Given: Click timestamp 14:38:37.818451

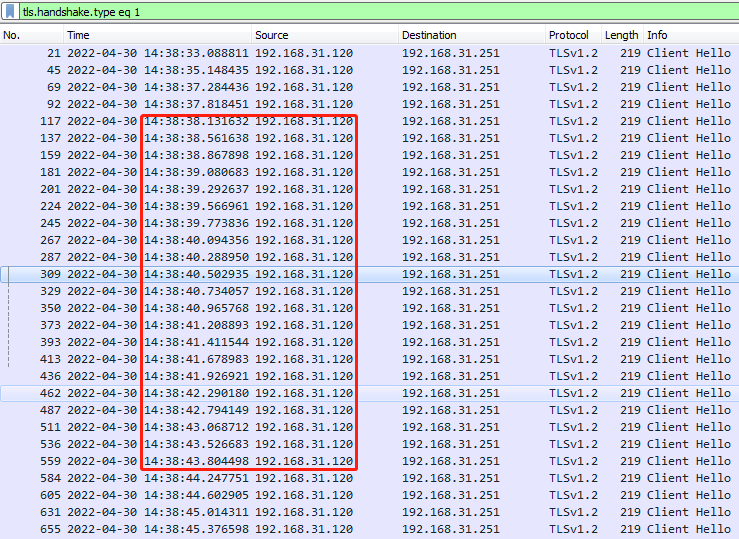Looking at the screenshot, I should [196, 104].
